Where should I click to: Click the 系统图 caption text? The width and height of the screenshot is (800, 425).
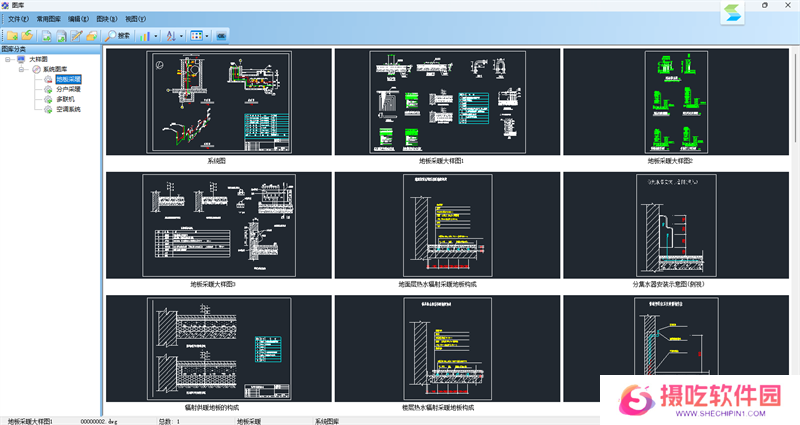pos(216,161)
